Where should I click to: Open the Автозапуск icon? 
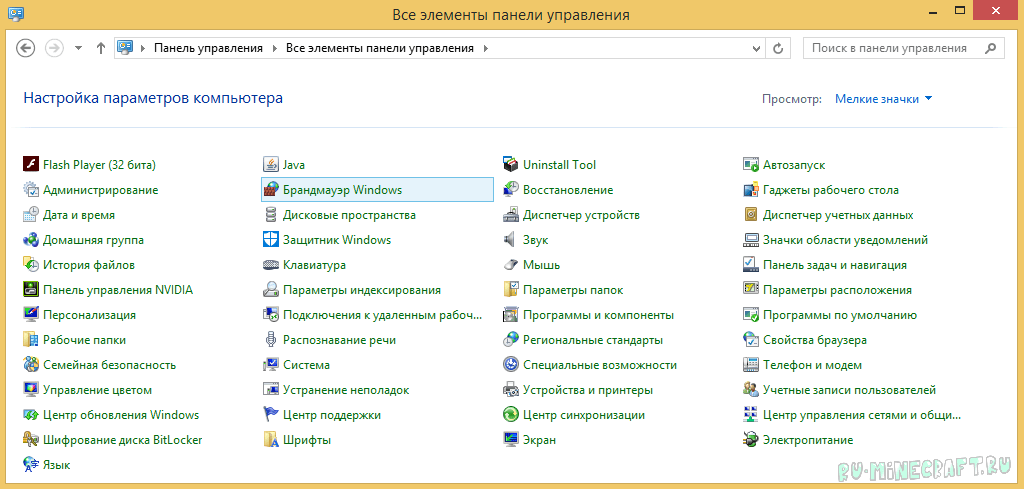pyautogui.click(x=751, y=165)
